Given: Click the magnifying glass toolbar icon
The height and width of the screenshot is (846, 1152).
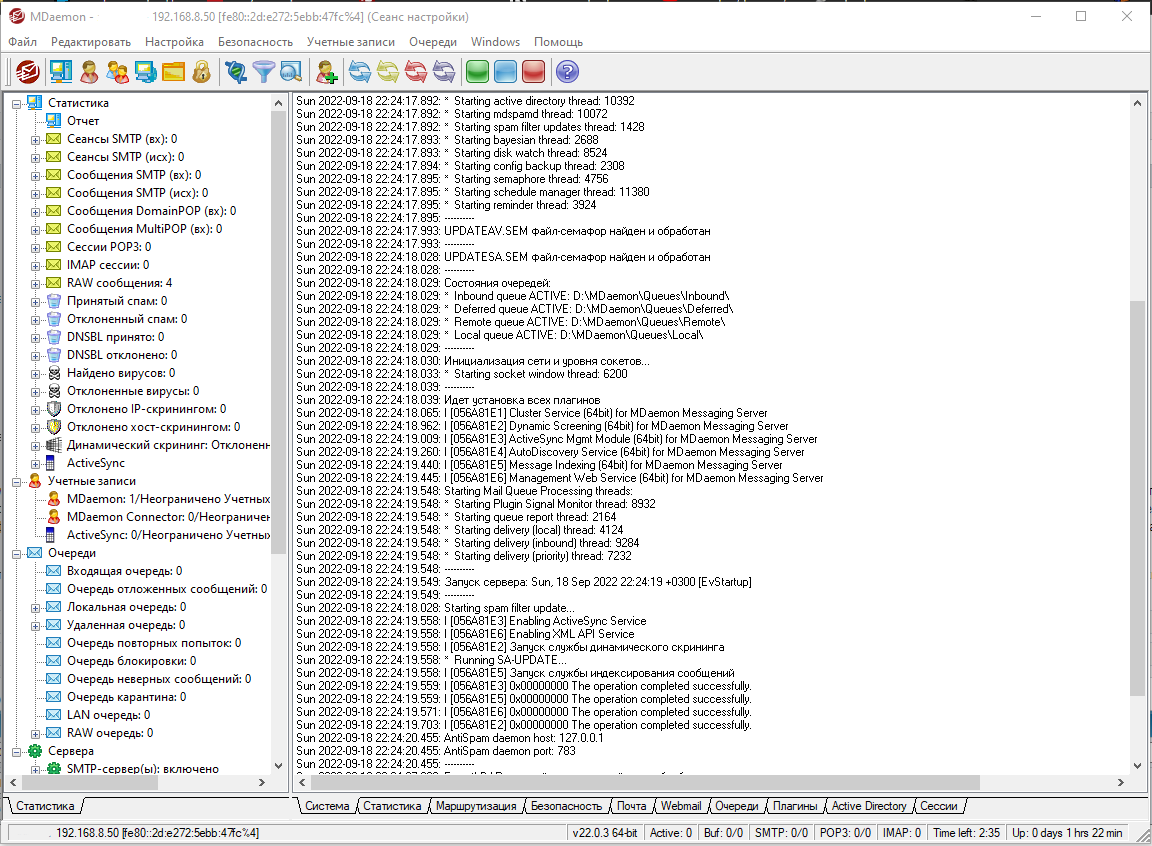Looking at the screenshot, I should [x=291, y=72].
